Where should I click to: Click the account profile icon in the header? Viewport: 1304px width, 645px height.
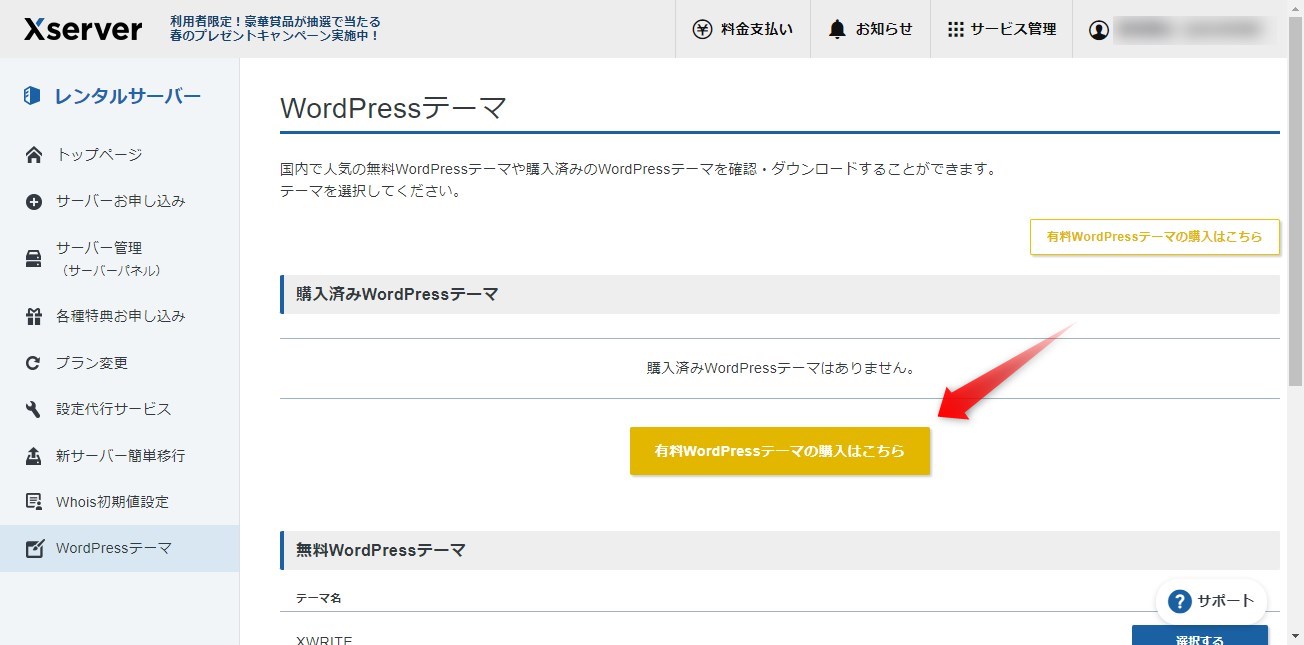[x=1099, y=30]
